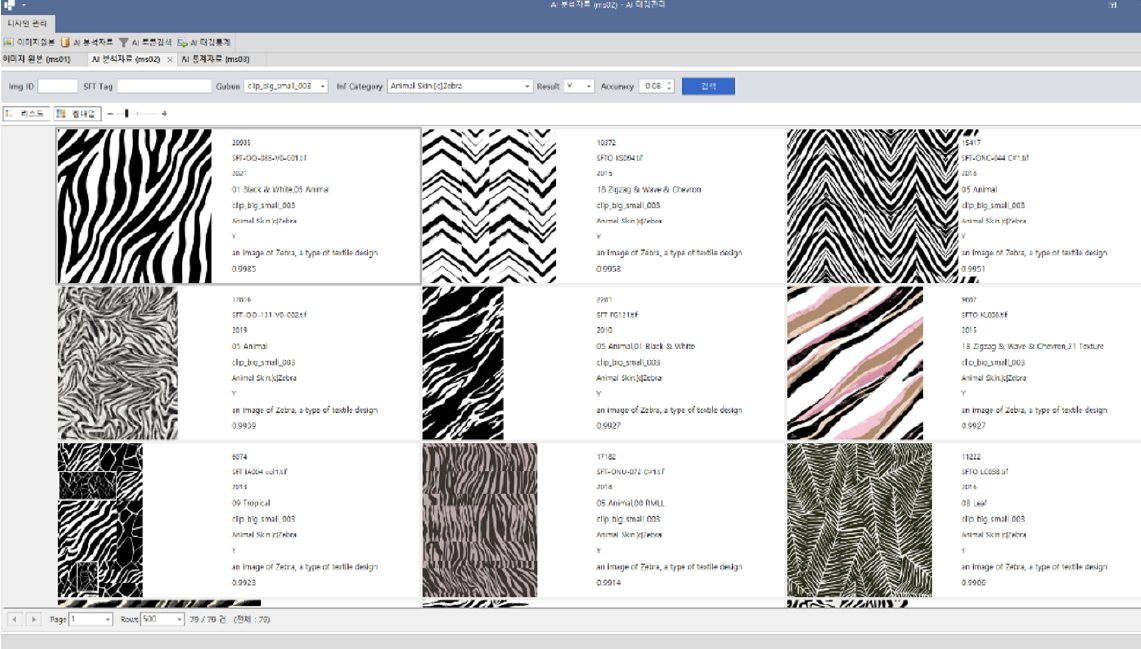Go to next page with right arrow
Screen dimensions: 1141x649
coord(35,620)
